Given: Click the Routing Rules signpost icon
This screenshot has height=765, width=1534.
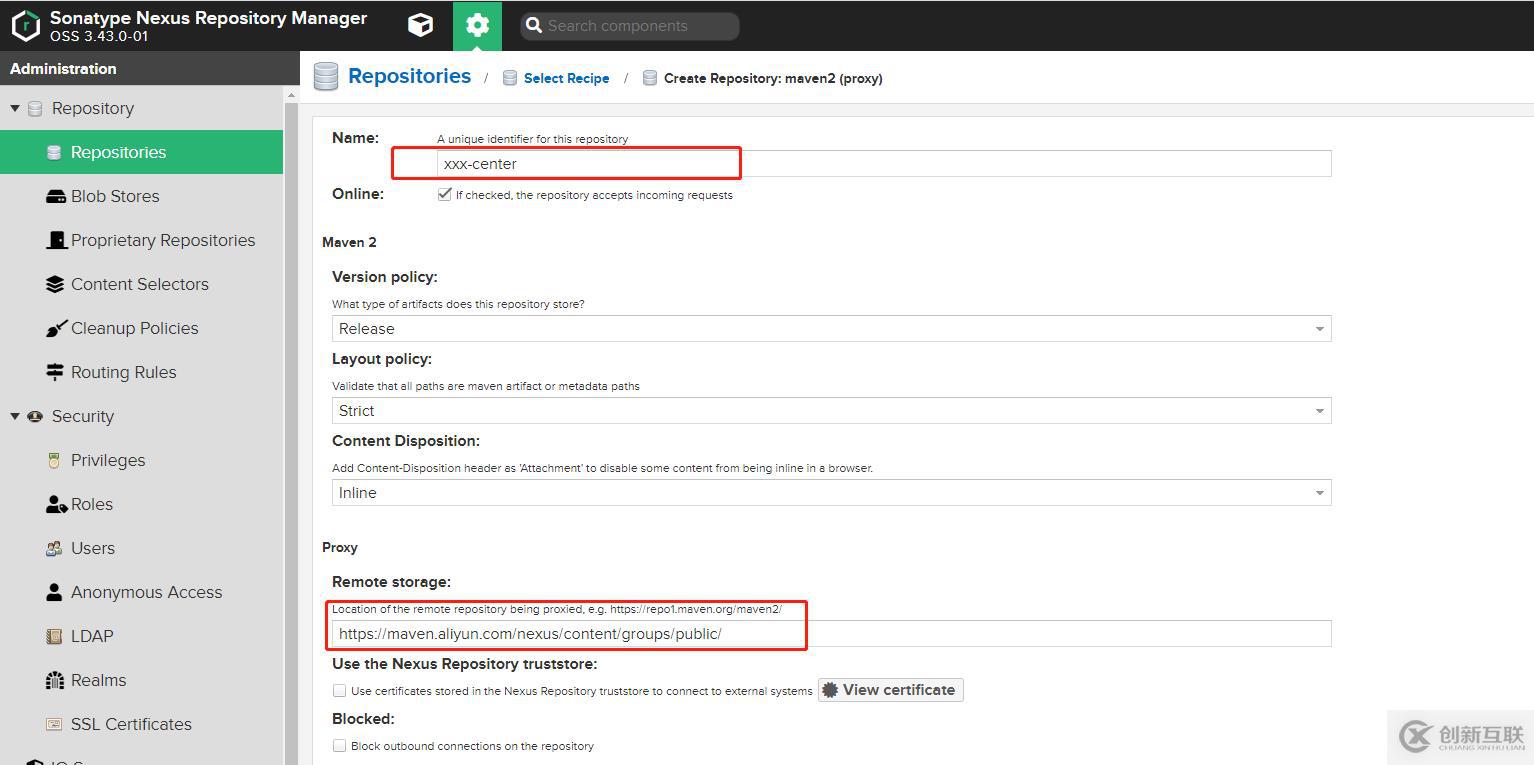Looking at the screenshot, I should tap(55, 372).
